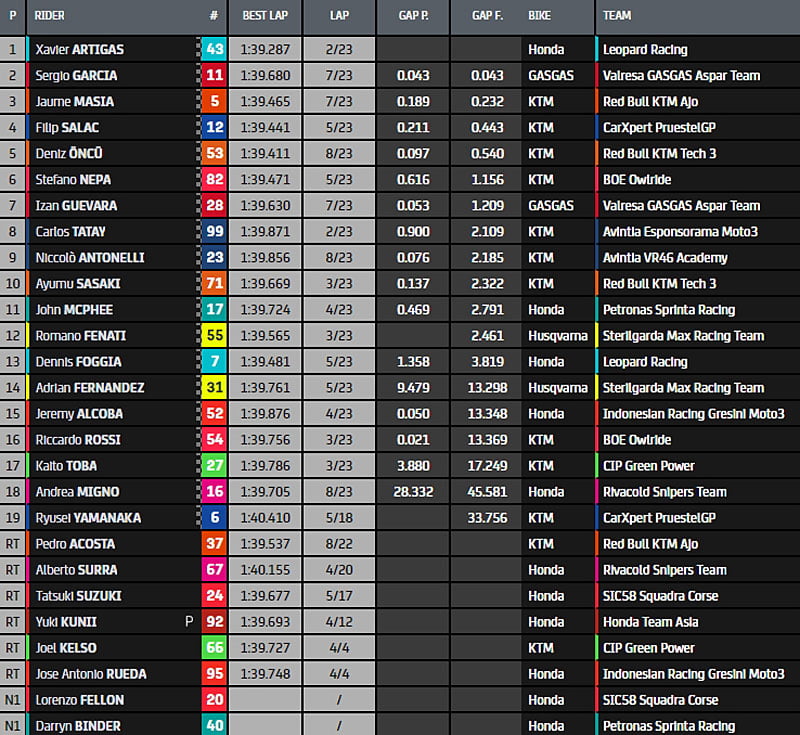Click Sergio Garcia's red number 11 badge
Screen dimensions: 800x735
pyautogui.click(x=214, y=75)
